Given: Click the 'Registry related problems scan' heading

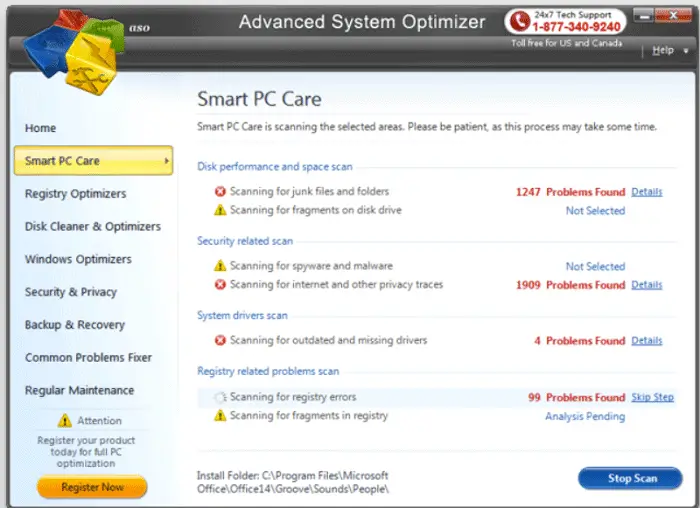Looking at the screenshot, I should click(x=268, y=371).
